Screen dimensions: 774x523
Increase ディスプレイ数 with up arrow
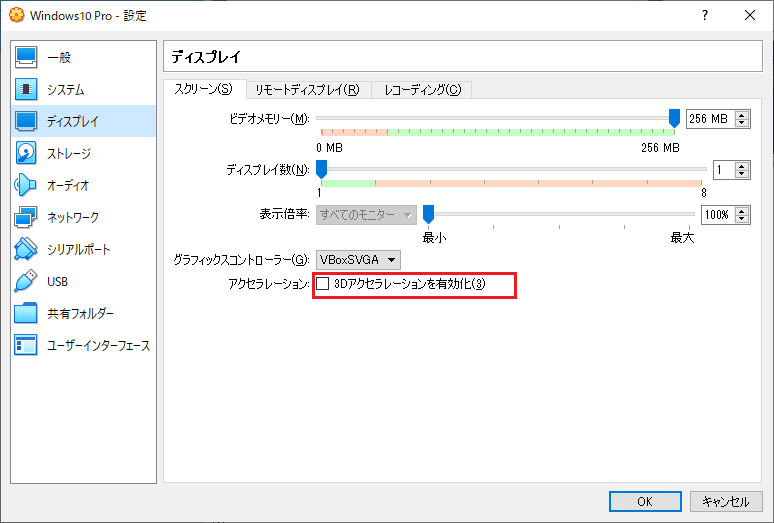coord(742,166)
